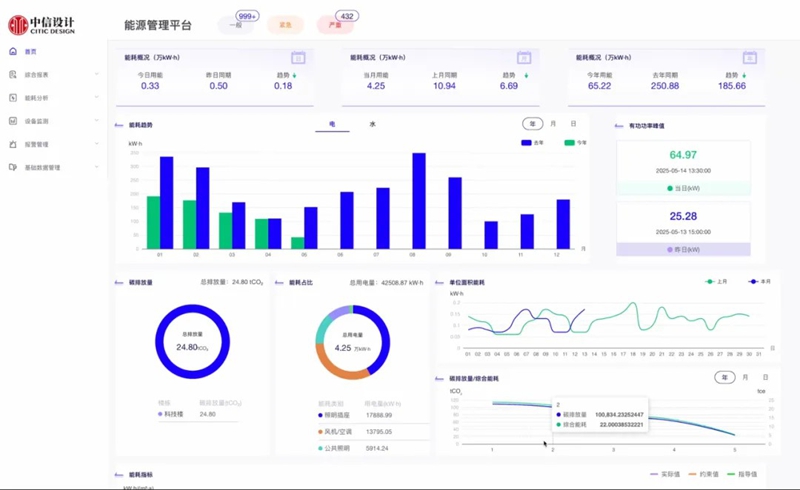The image size is (800, 490).
Task: Expand the 能耗分析 menu chevron
Action: click(96, 97)
